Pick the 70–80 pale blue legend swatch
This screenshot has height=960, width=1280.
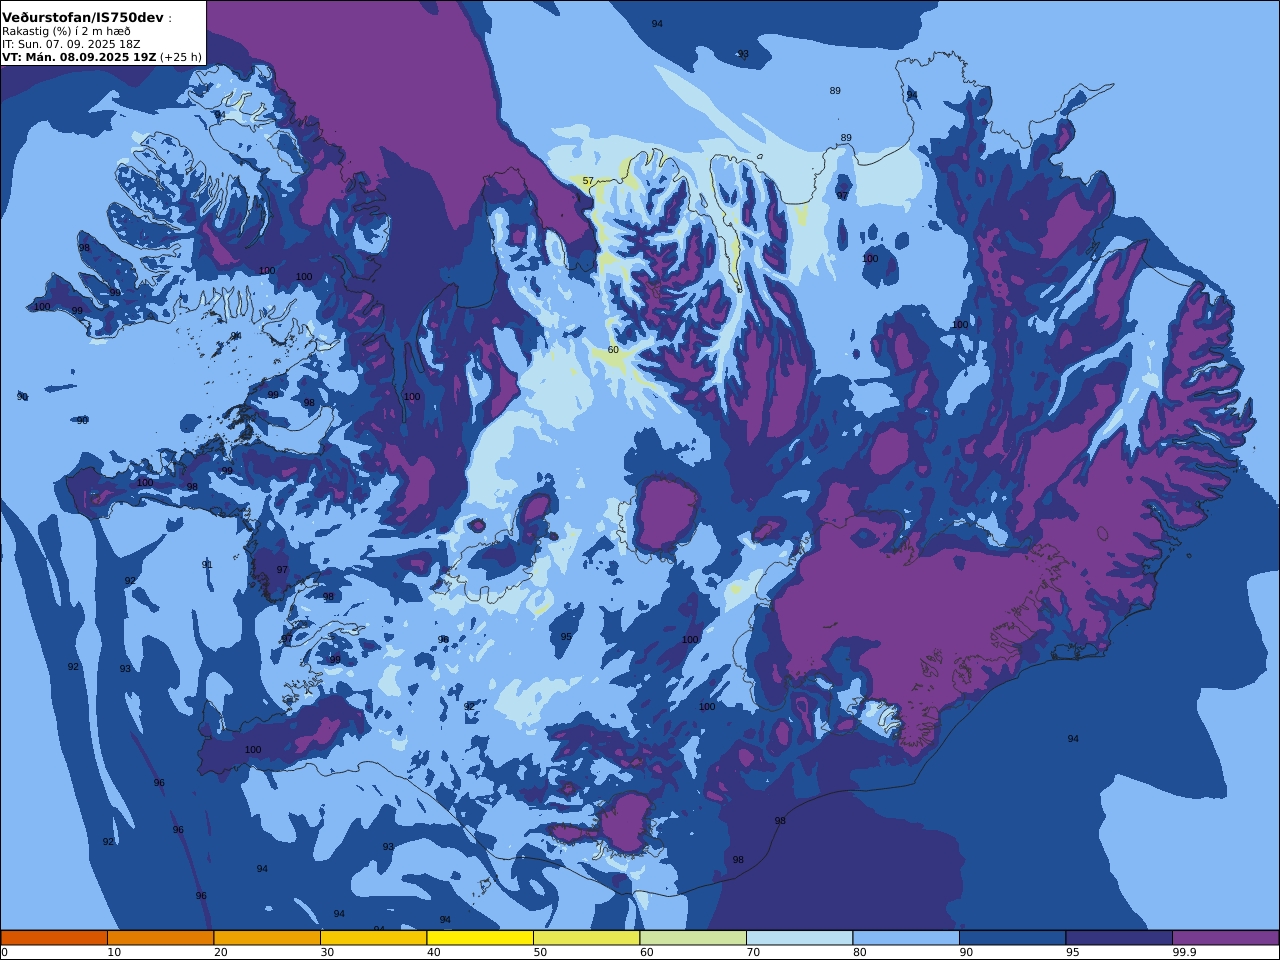tap(799, 938)
